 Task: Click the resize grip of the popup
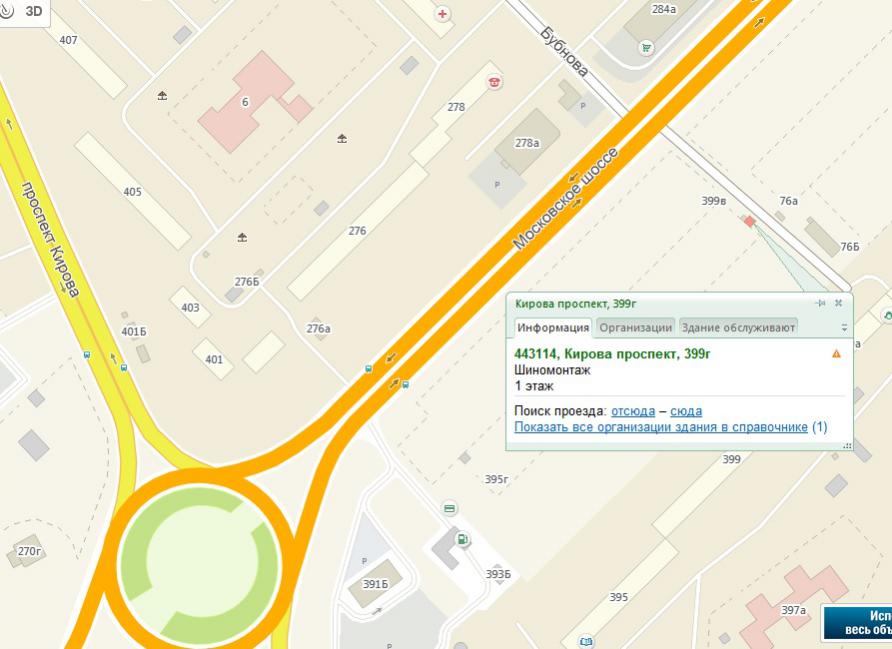tap(847, 446)
